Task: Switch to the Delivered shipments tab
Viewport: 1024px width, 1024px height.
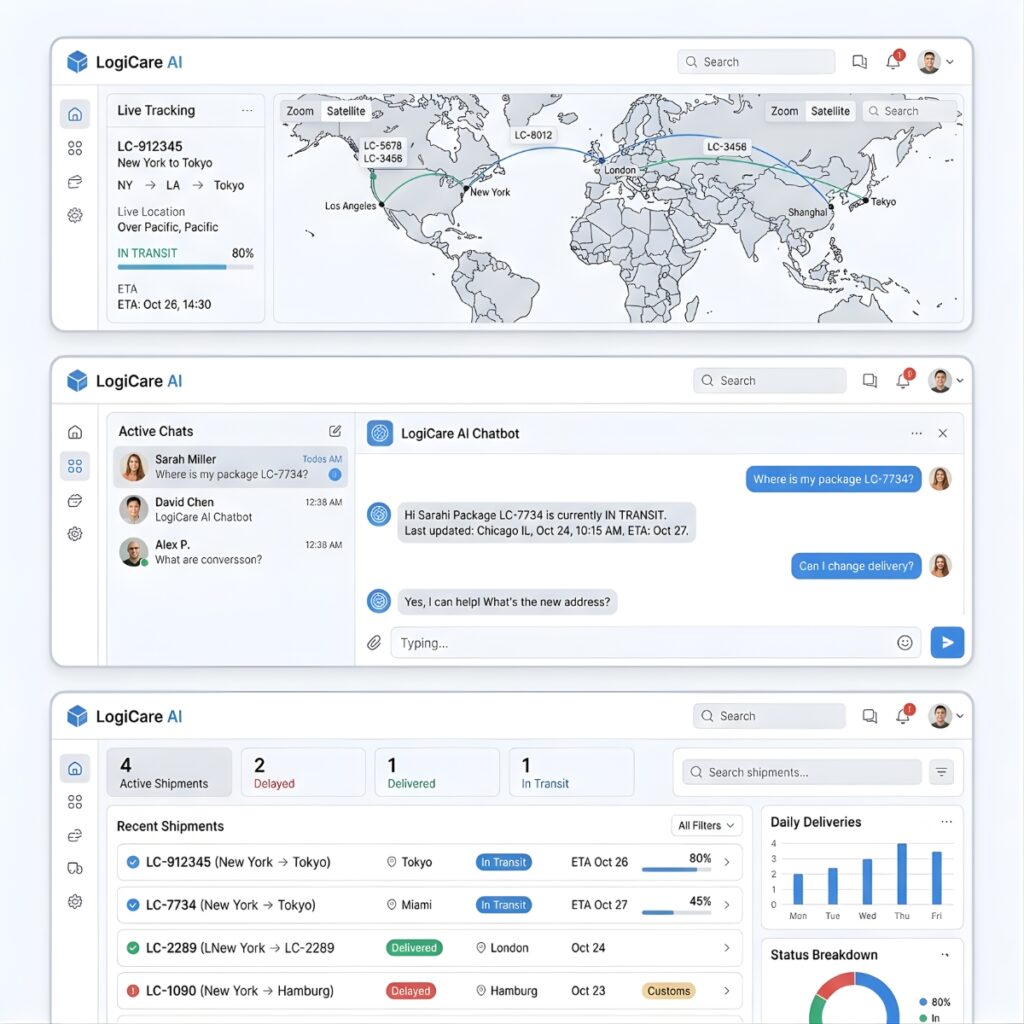Action: pyautogui.click(x=437, y=772)
